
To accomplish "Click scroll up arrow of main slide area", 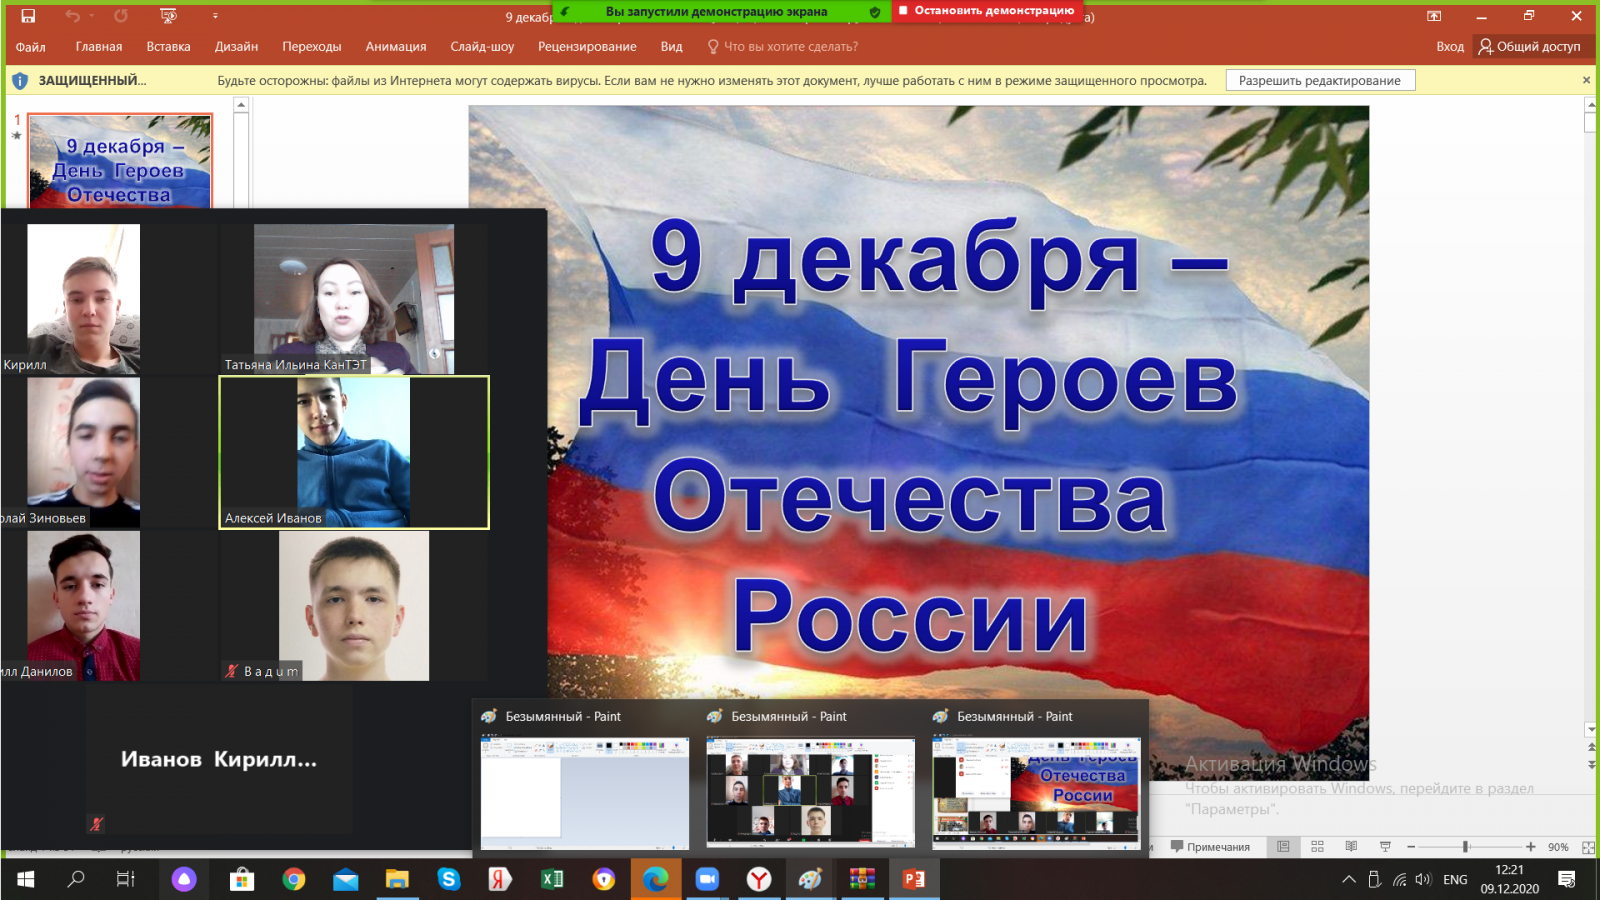I will pyautogui.click(x=1591, y=104).
